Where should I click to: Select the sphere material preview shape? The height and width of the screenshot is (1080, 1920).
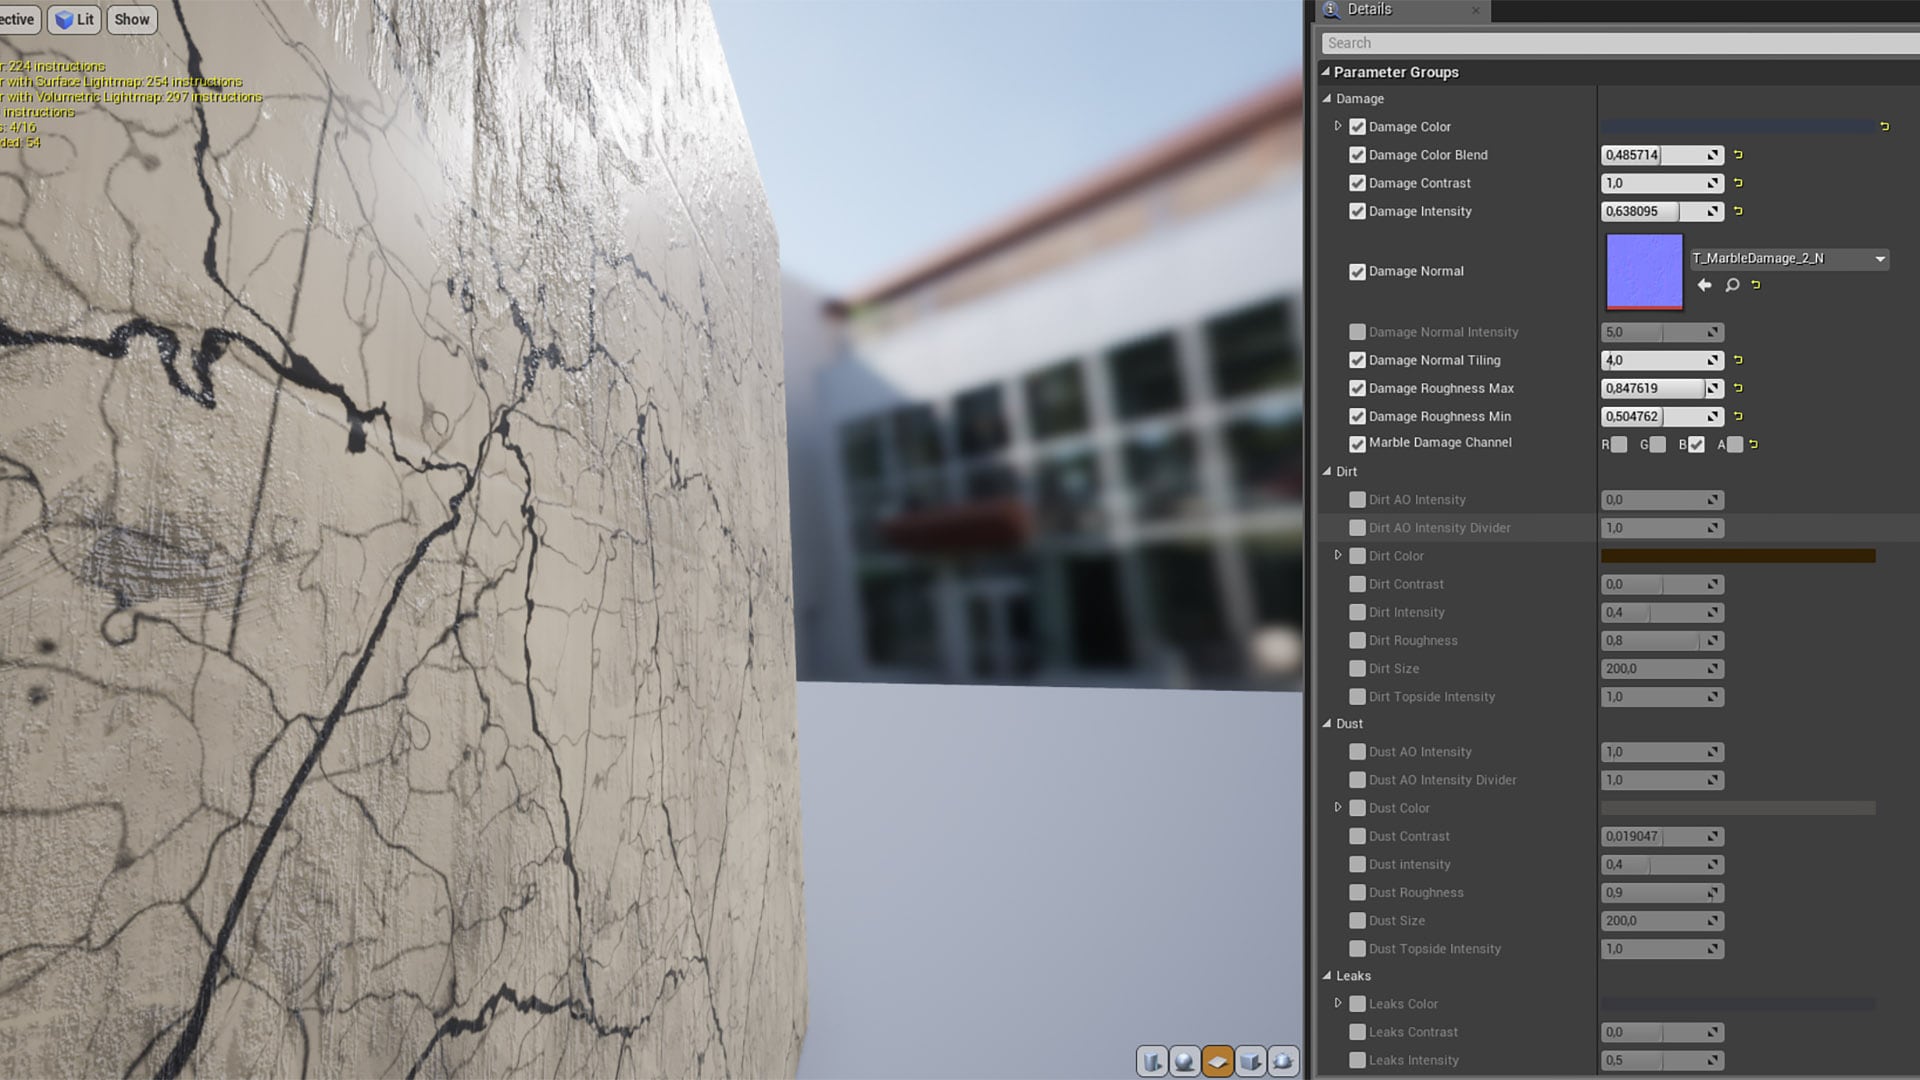point(1186,1062)
